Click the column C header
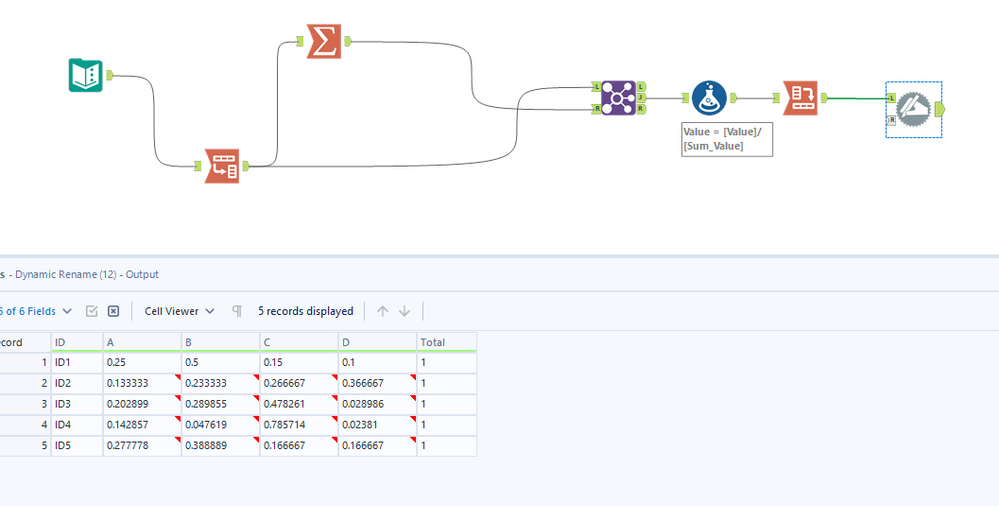Viewport: 999px width, 506px height. (299, 342)
